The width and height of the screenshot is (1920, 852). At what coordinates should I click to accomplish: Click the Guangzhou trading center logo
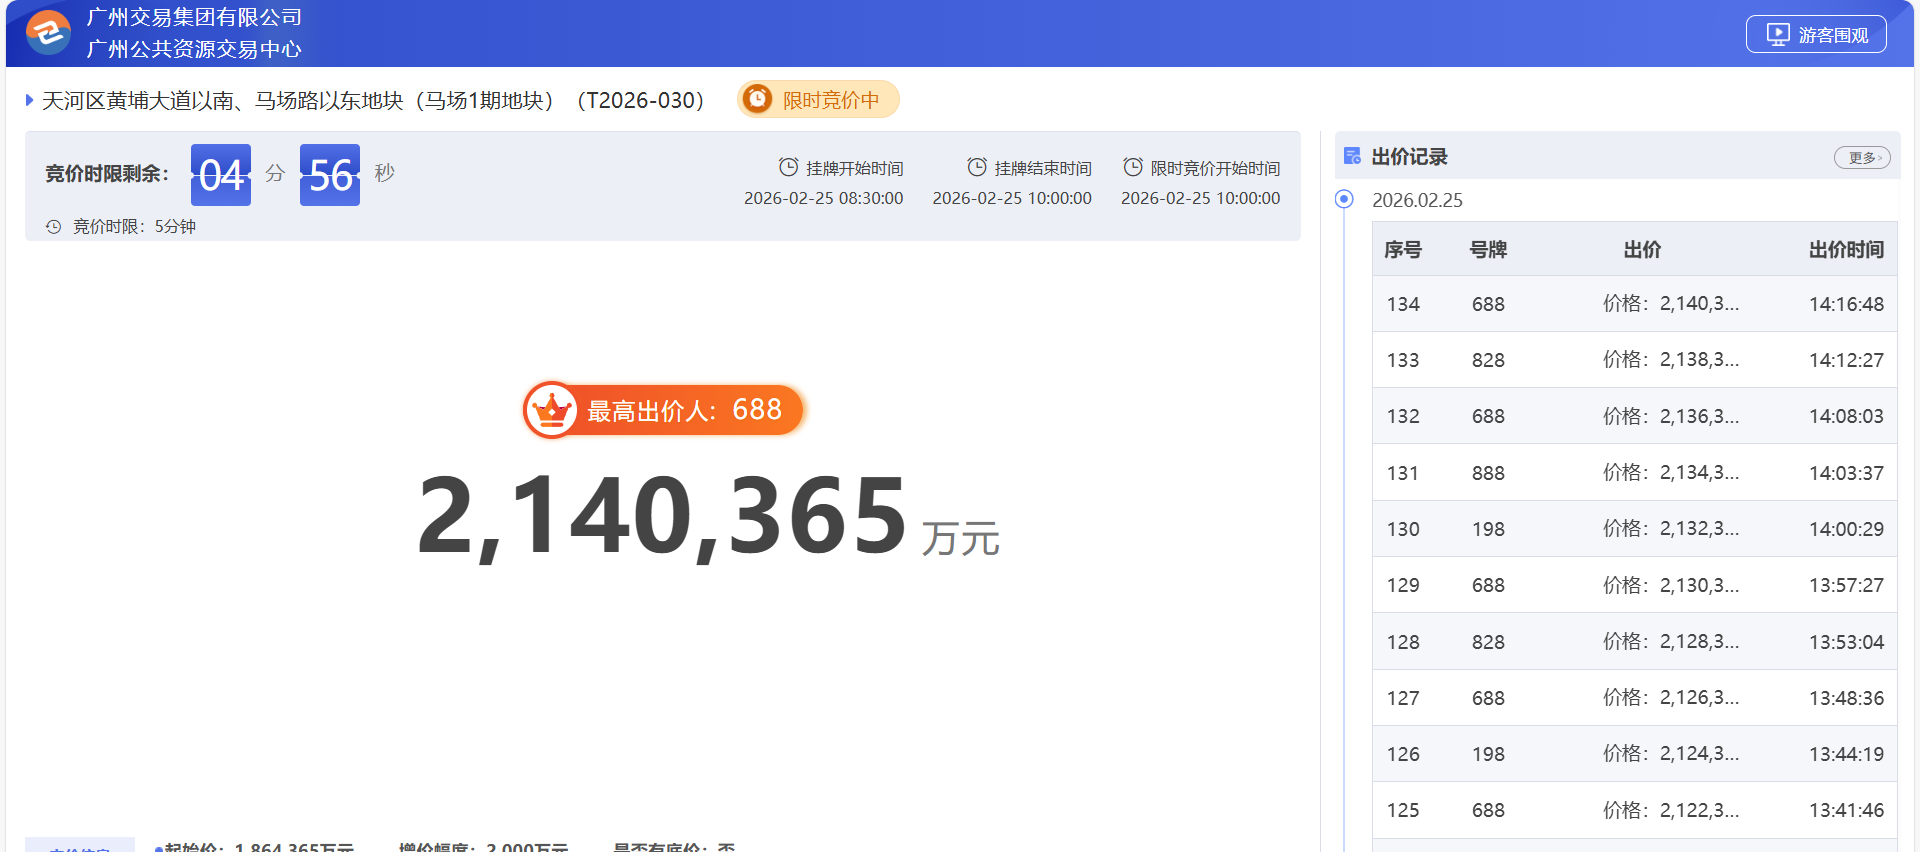[x=47, y=33]
